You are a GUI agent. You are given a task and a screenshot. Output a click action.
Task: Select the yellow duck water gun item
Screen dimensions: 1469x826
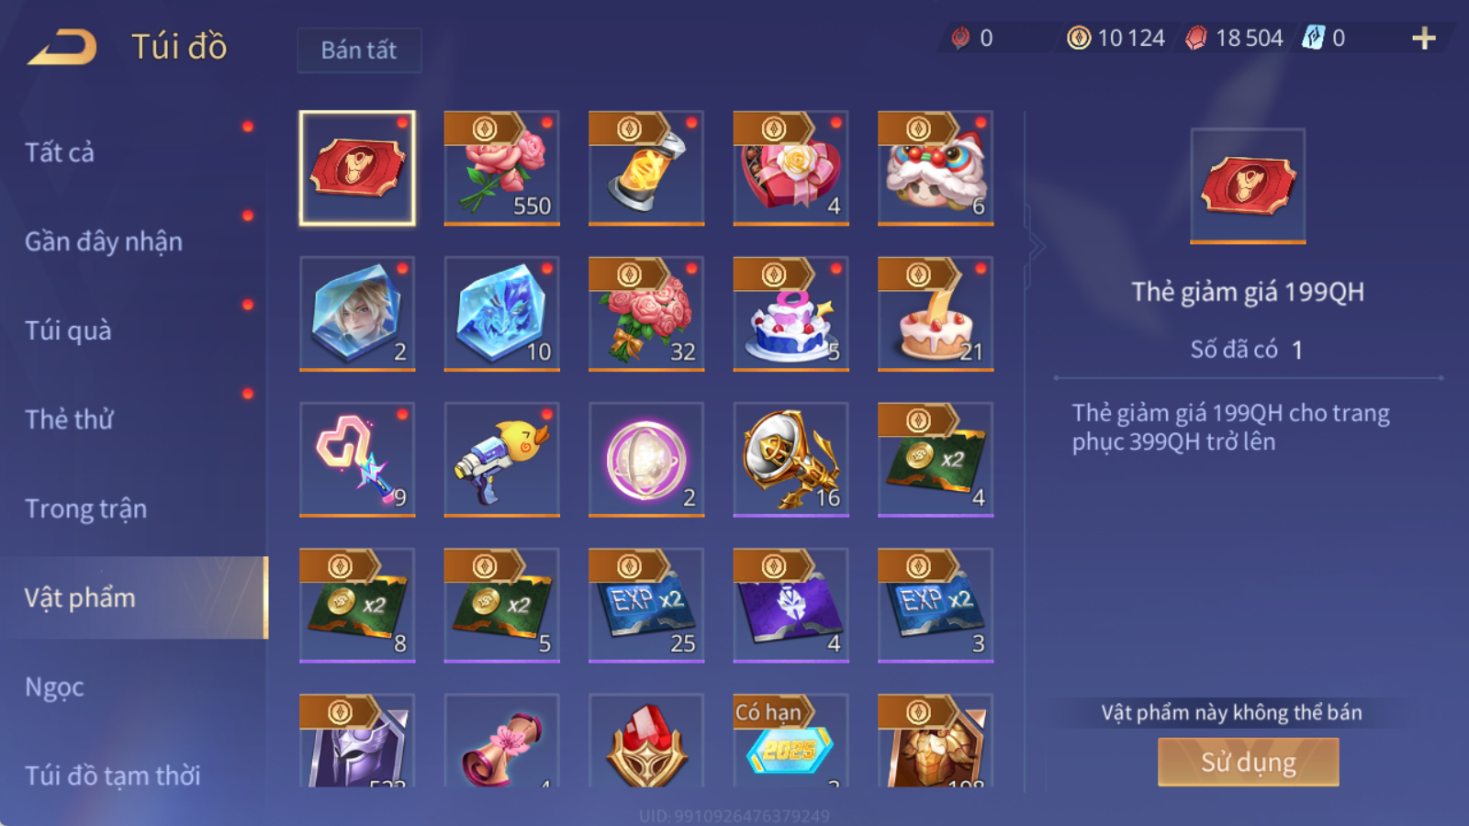[502, 460]
